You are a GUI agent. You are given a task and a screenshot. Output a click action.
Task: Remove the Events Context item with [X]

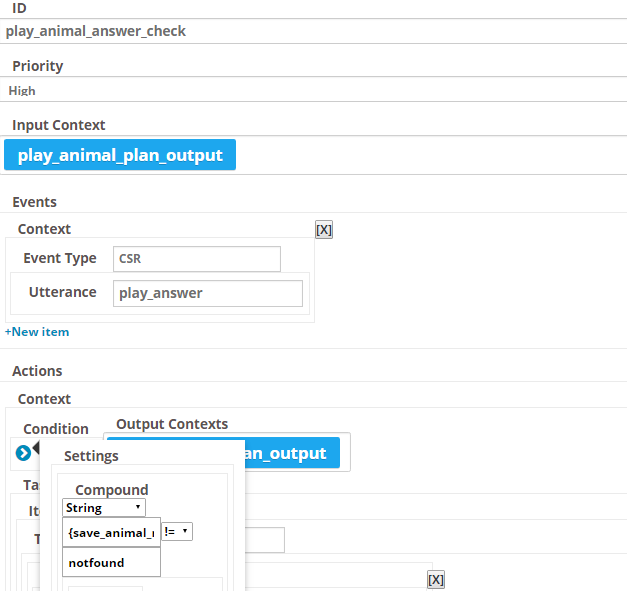click(324, 230)
